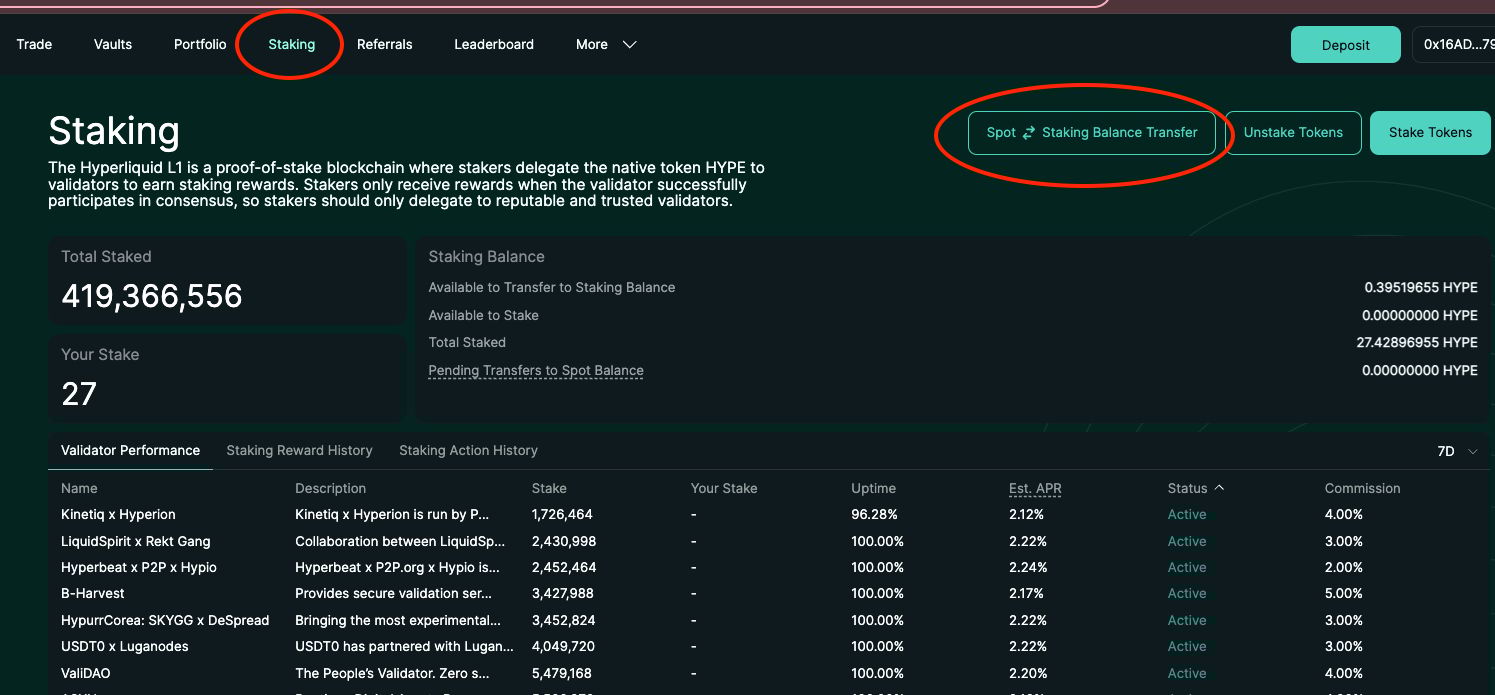Screen dimensions: 1495x695
Task: Click the 3,427,988 stake value
Action: (x=565, y=593)
